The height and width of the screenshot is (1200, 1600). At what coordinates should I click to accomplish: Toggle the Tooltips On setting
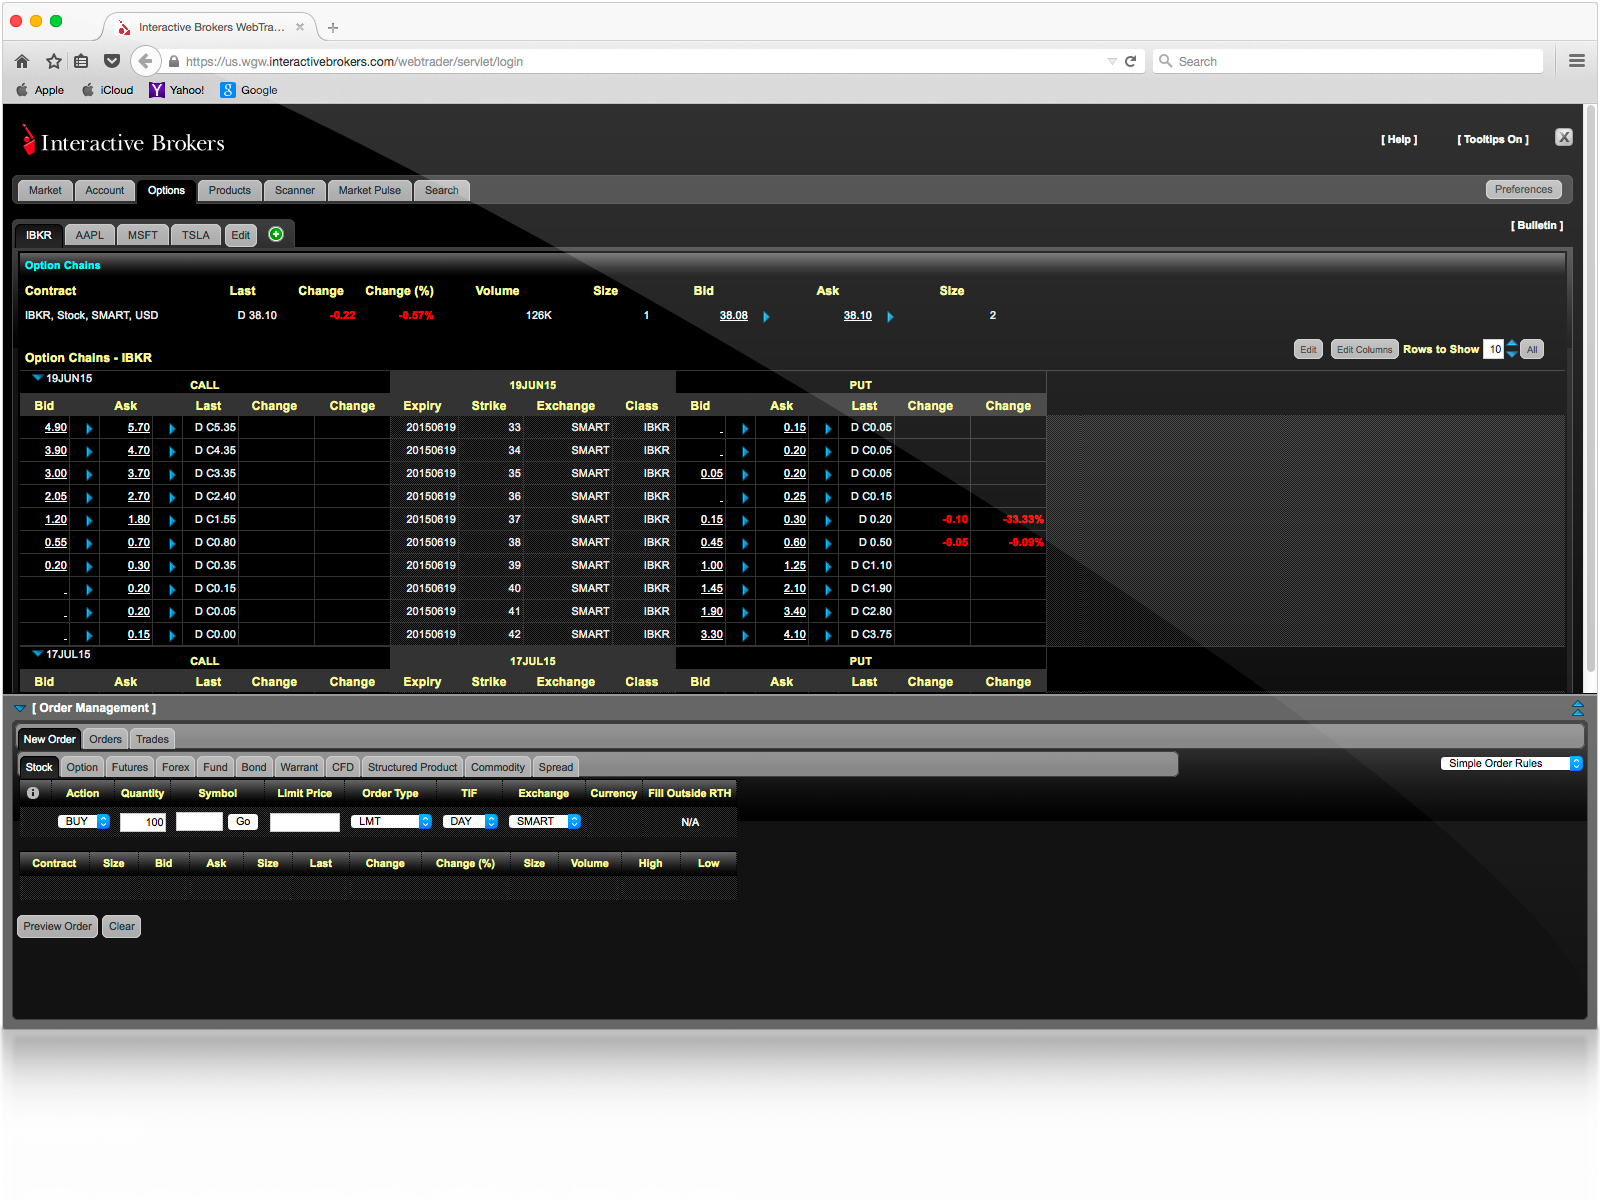pos(1492,140)
